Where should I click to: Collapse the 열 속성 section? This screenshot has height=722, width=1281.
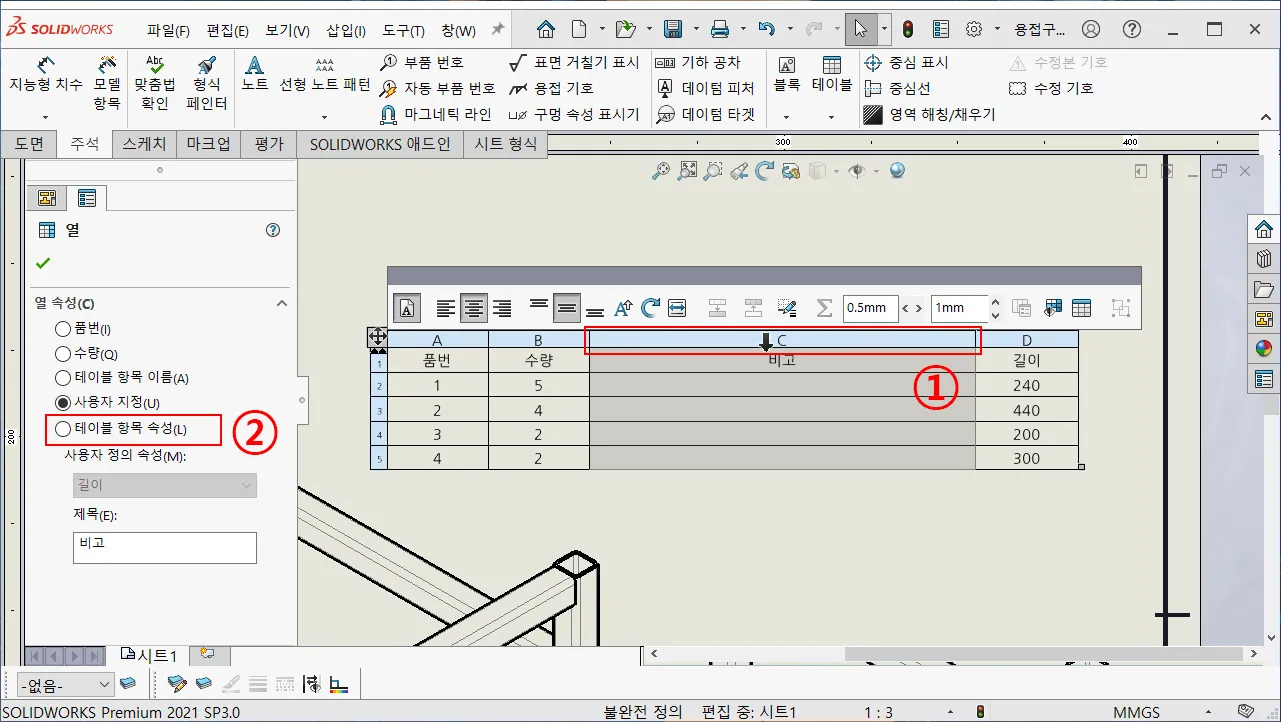tap(281, 303)
